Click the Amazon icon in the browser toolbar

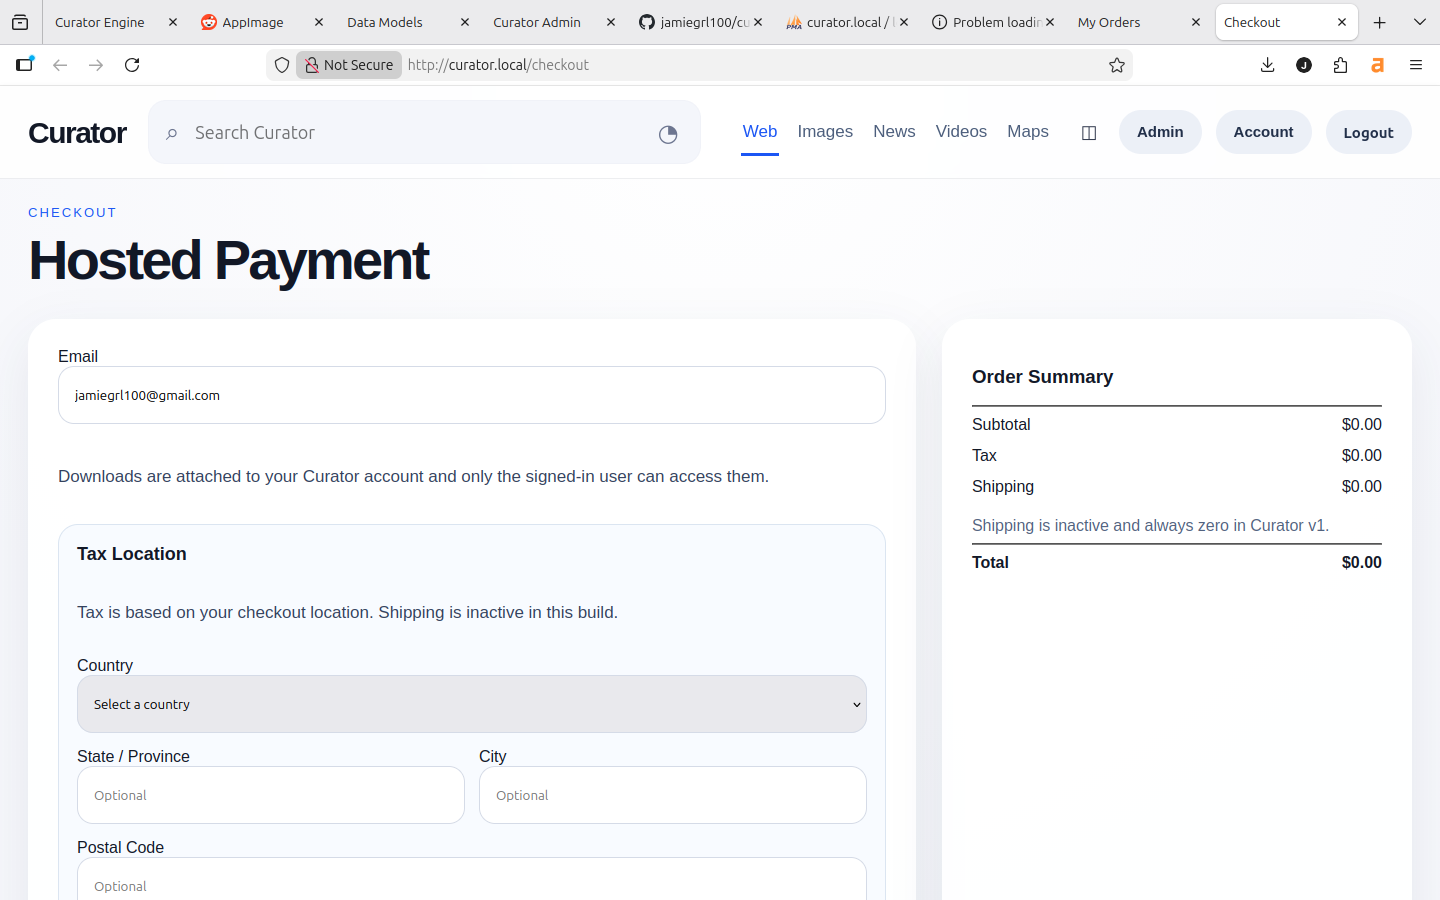pos(1377,64)
